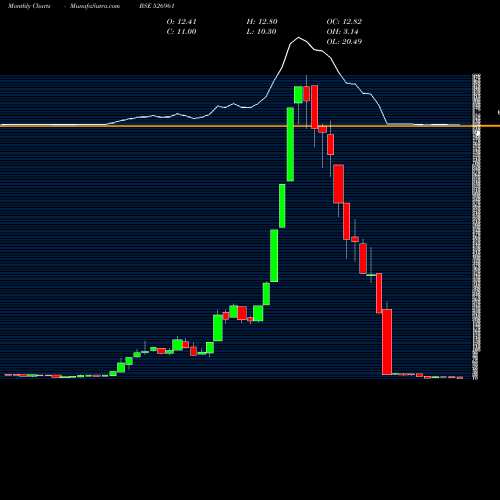The image size is (500, 500).
Task: Click the 'MunafaSutra.com' label
Action: [x=95, y=6]
